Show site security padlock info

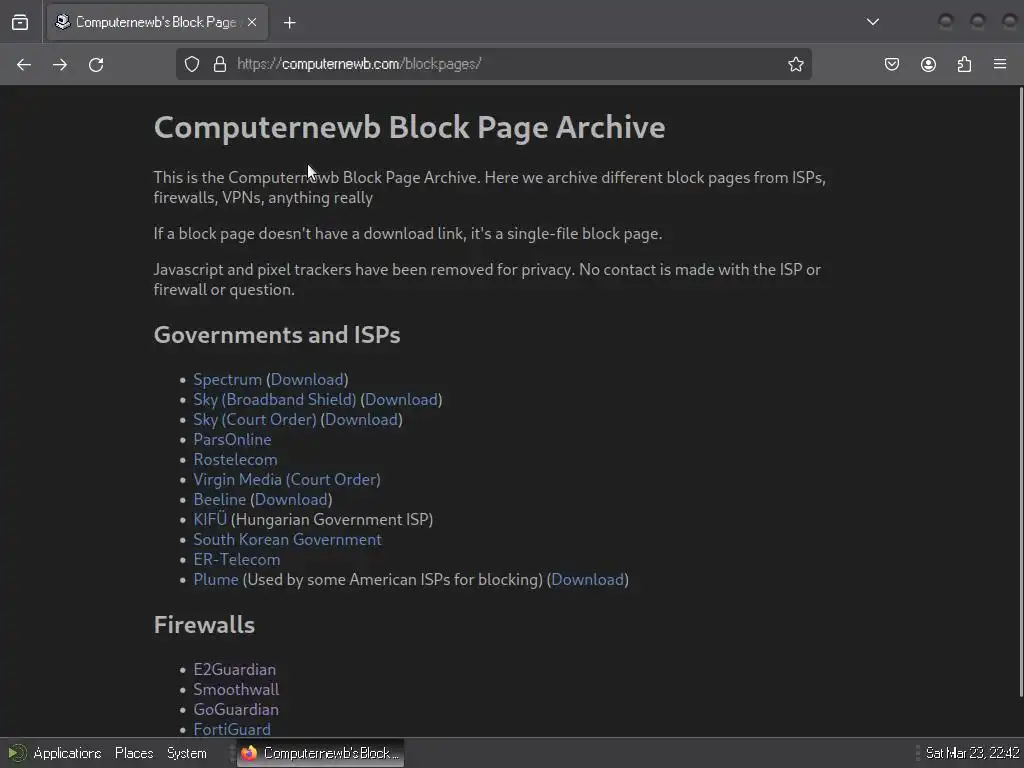[220, 64]
